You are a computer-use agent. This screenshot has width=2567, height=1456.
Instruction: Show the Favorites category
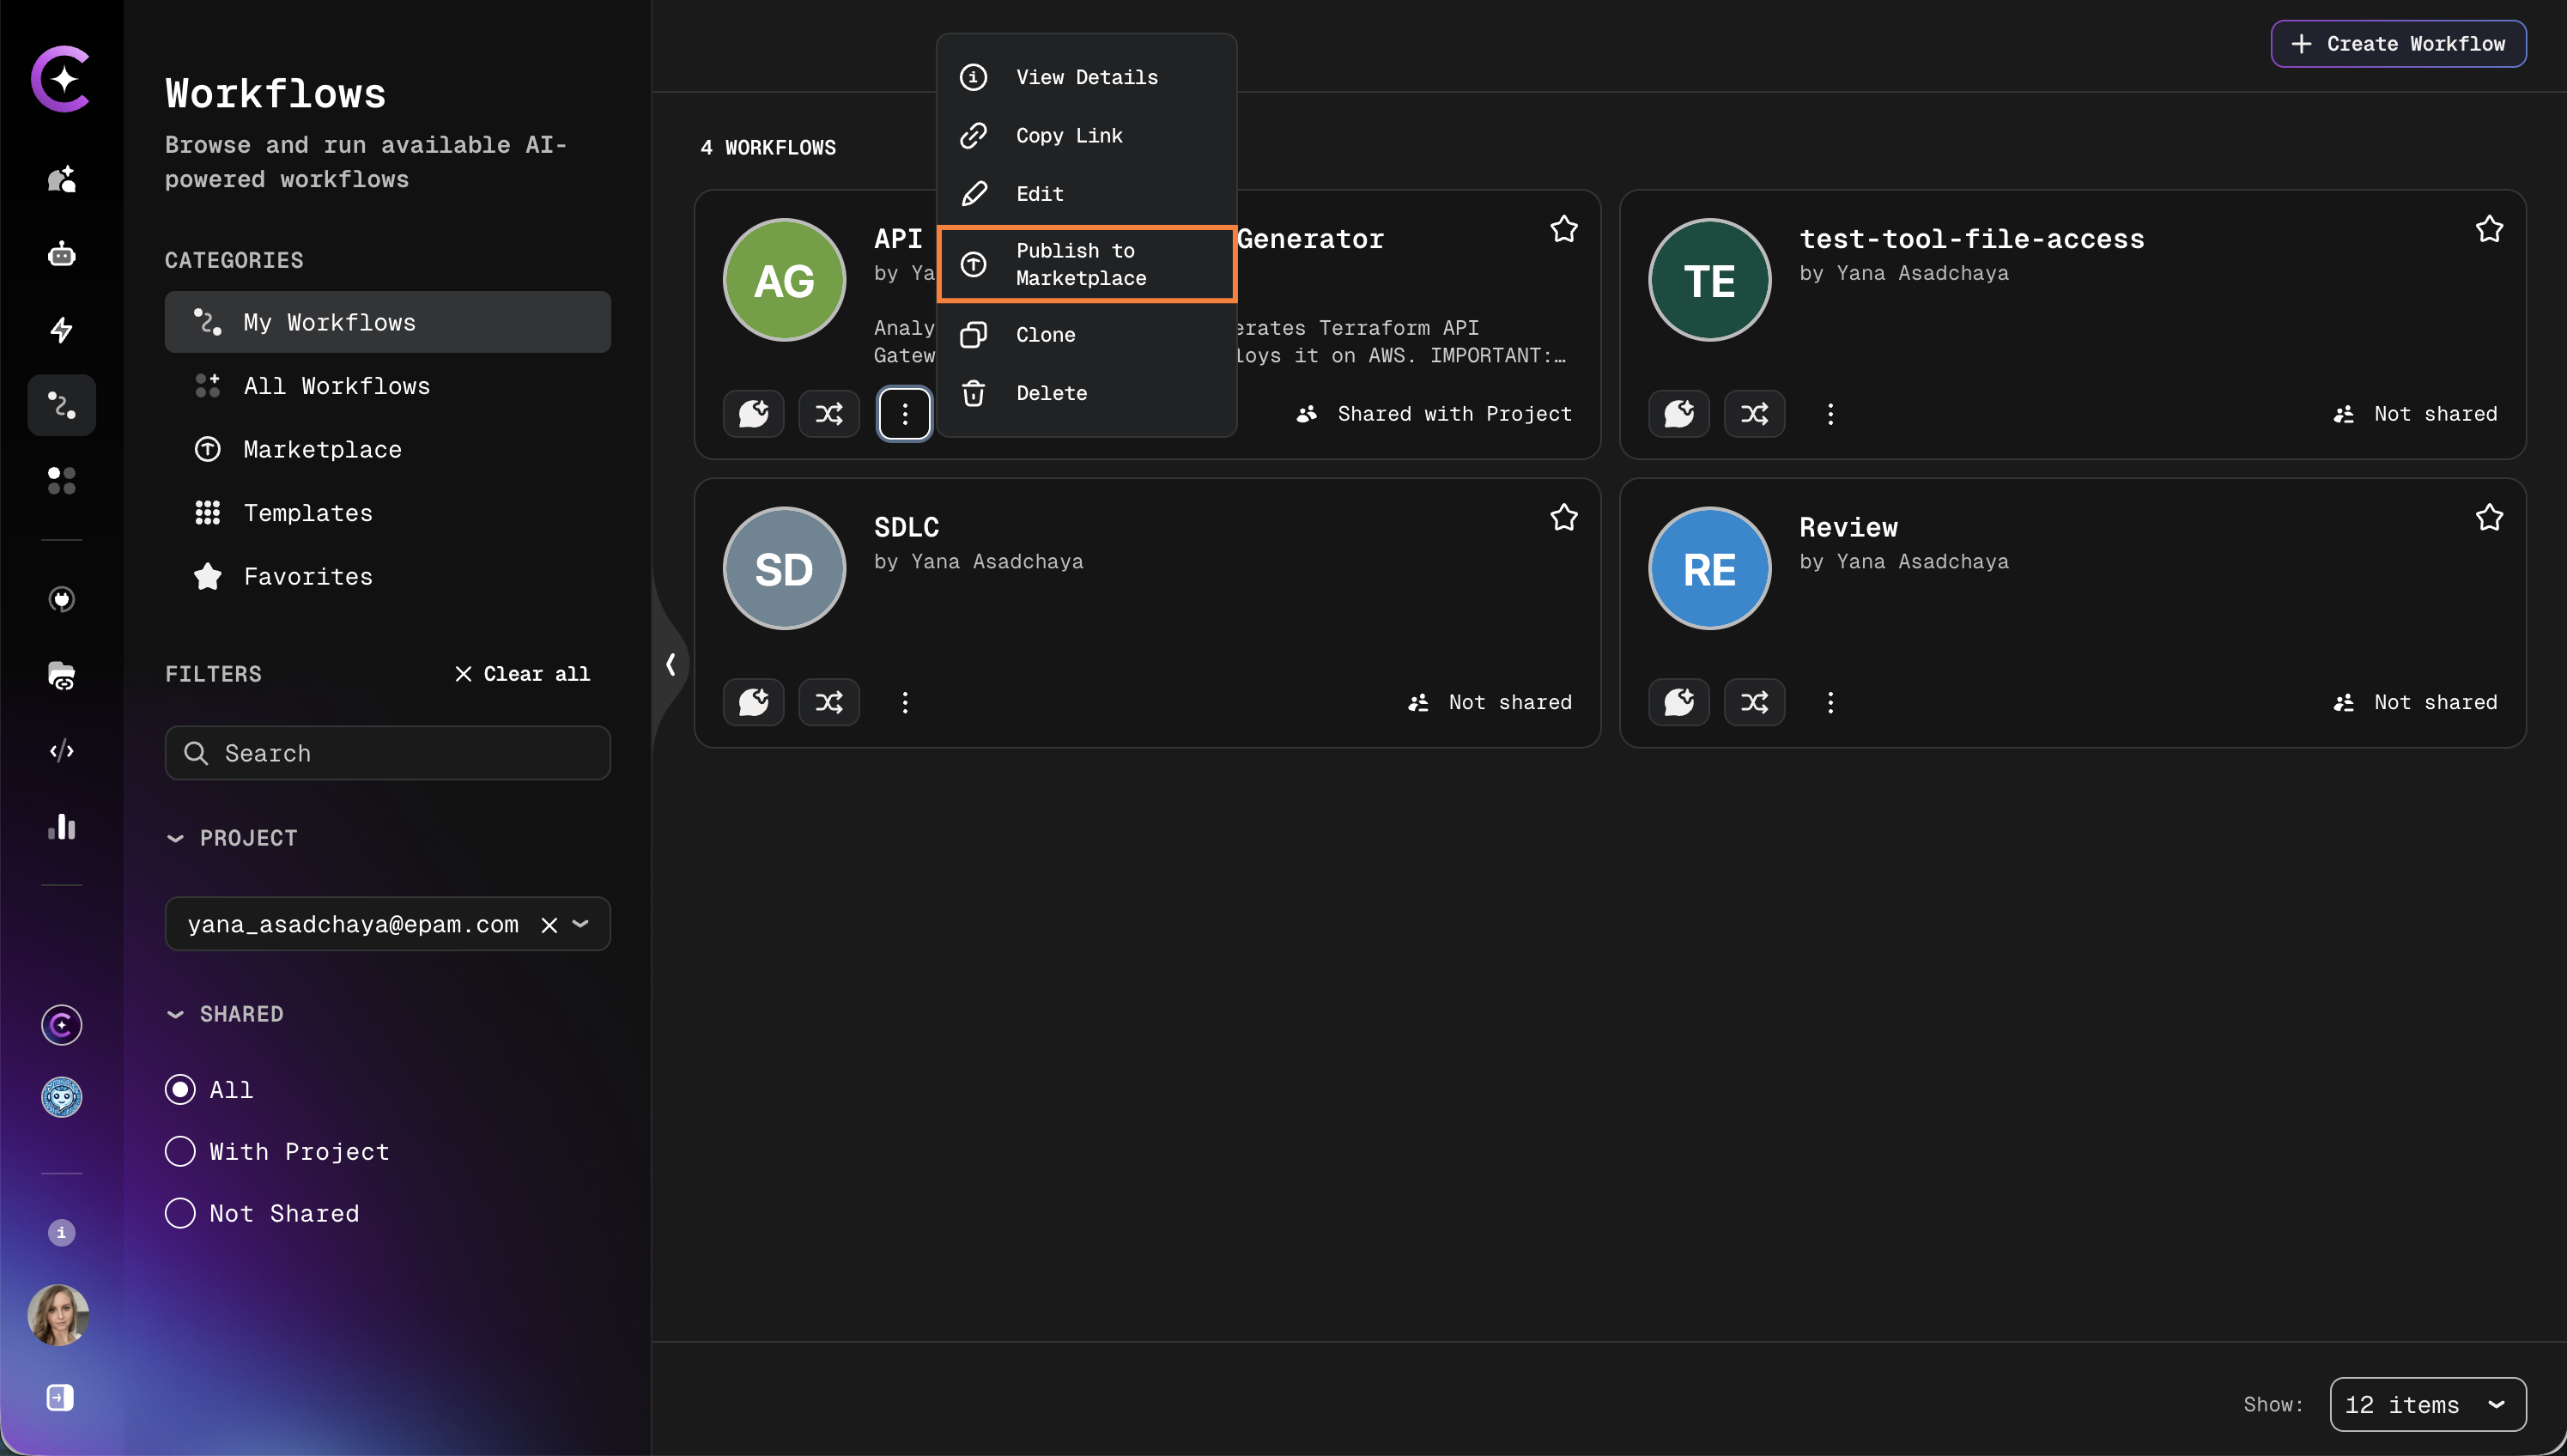(x=387, y=576)
